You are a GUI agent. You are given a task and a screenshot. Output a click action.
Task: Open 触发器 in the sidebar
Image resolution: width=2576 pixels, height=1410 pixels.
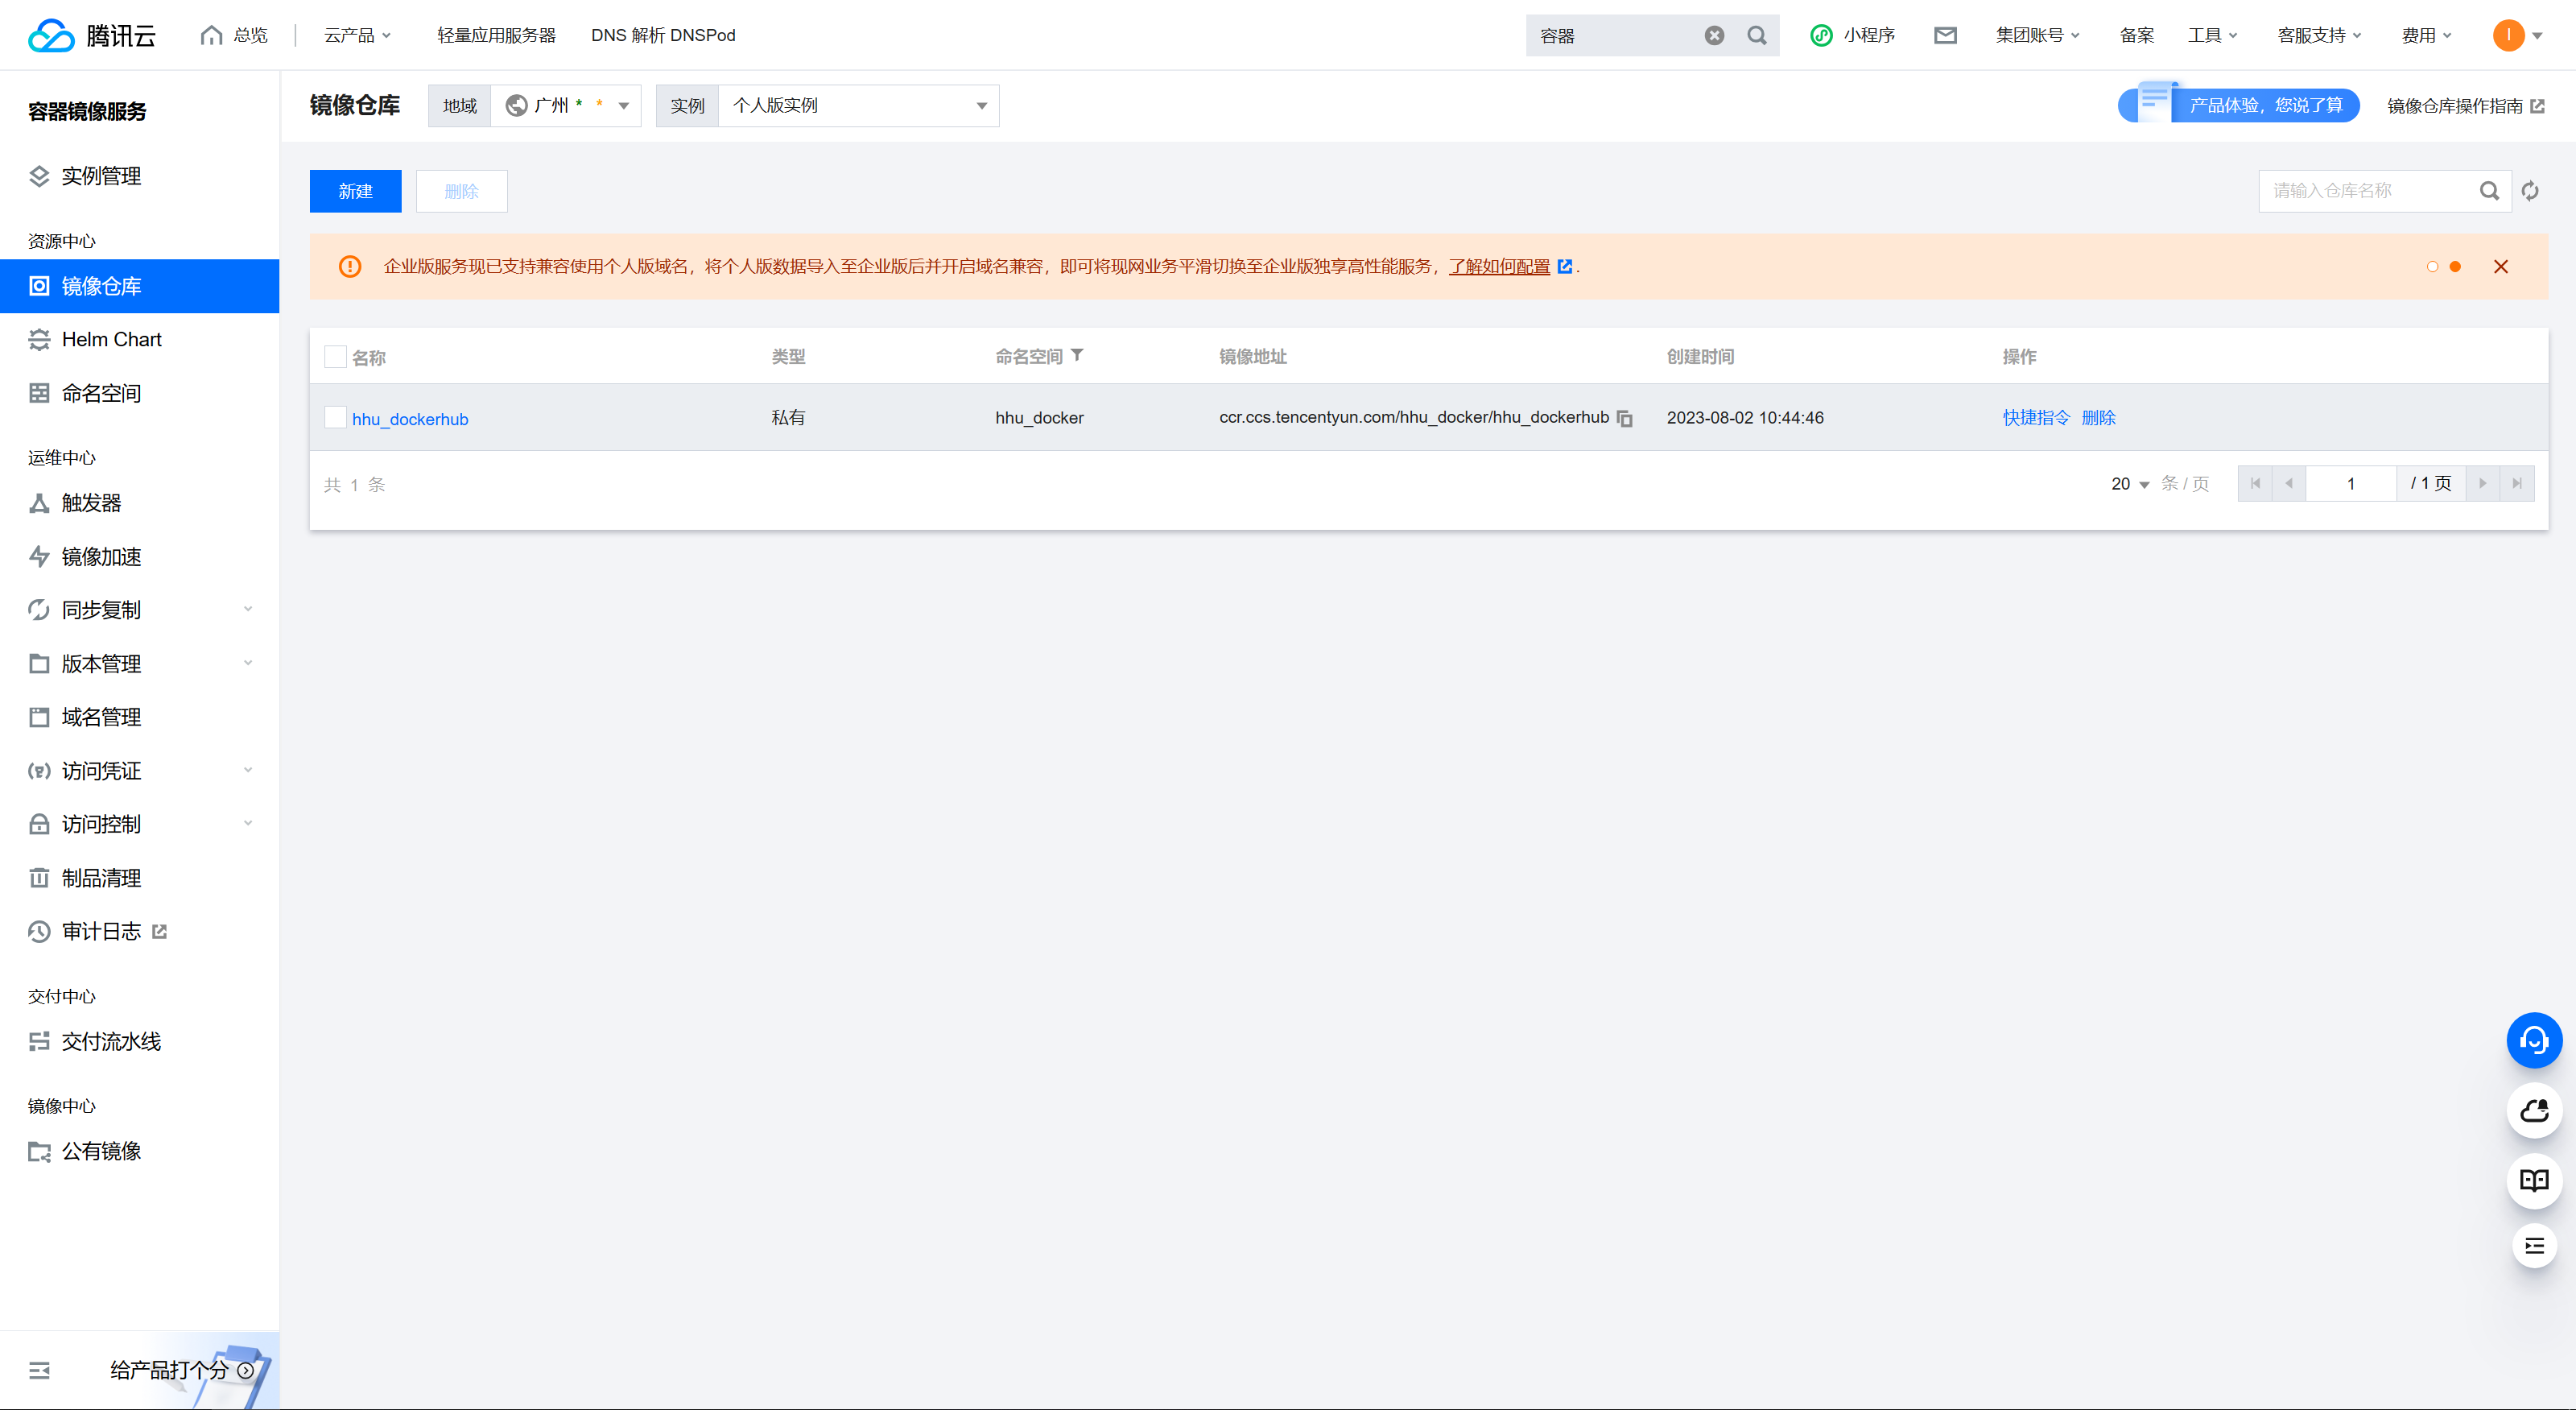[139, 503]
